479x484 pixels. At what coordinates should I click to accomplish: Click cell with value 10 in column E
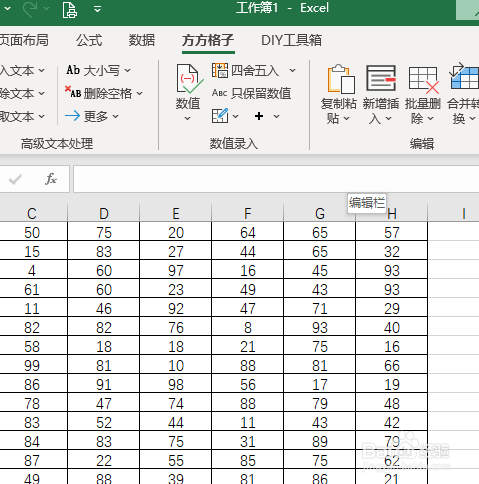click(176, 365)
